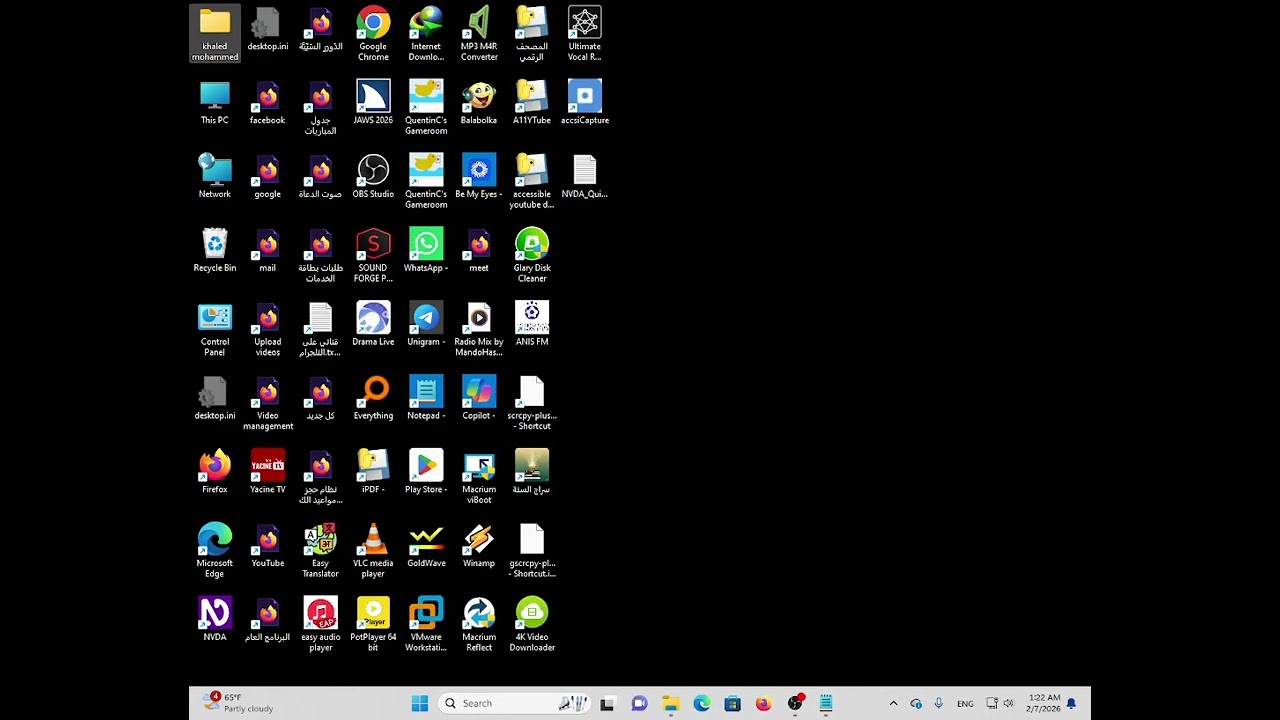Select the Unigram shortcut icon

[426, 325]
